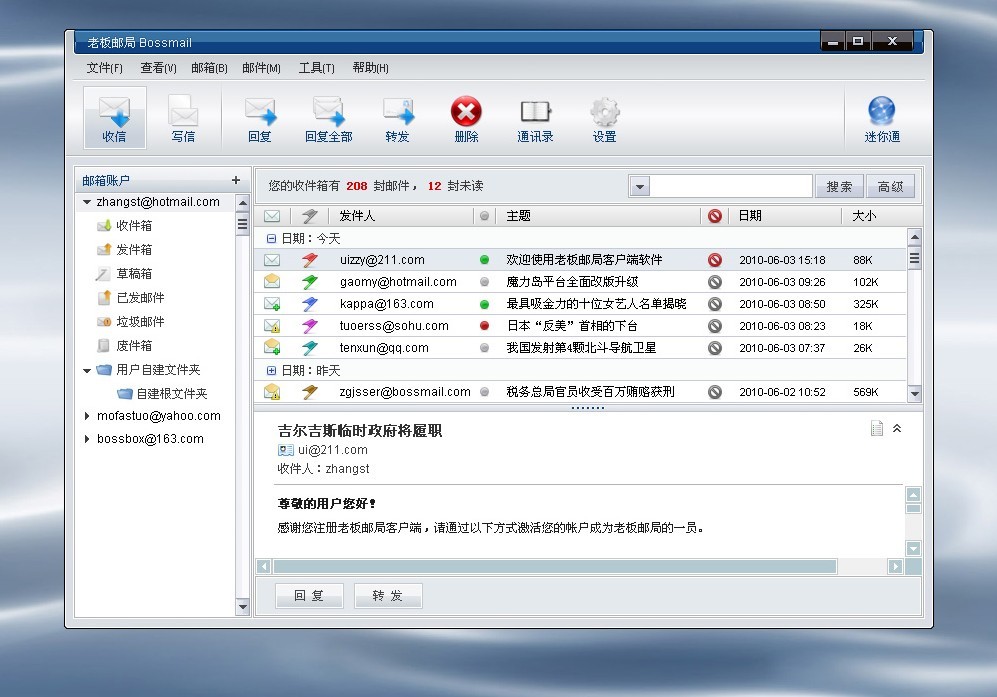Select the 自建根文件夹 folder
997x697 pixels.
[x=163, y=394]
